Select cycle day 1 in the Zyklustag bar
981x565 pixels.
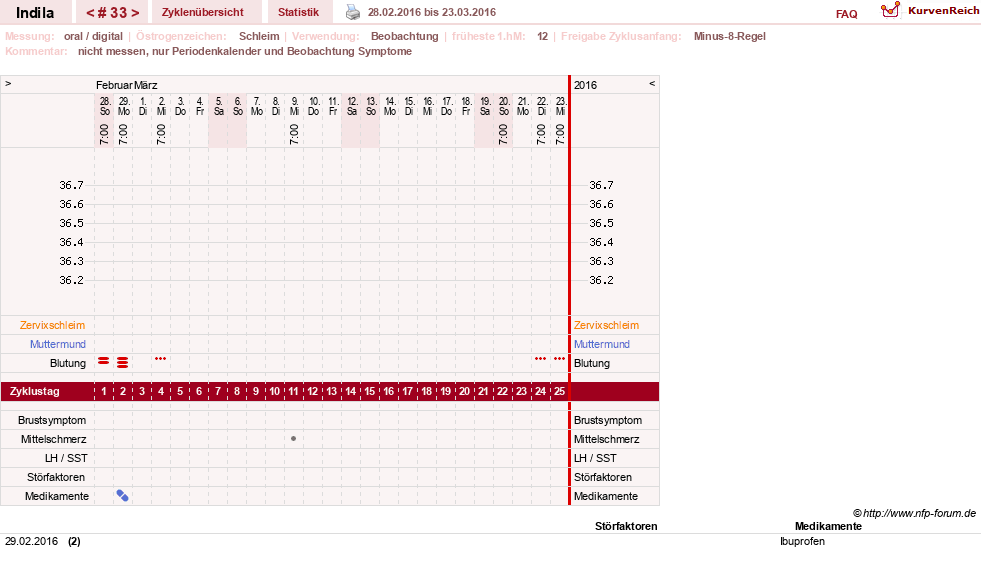tap(104, 391)
